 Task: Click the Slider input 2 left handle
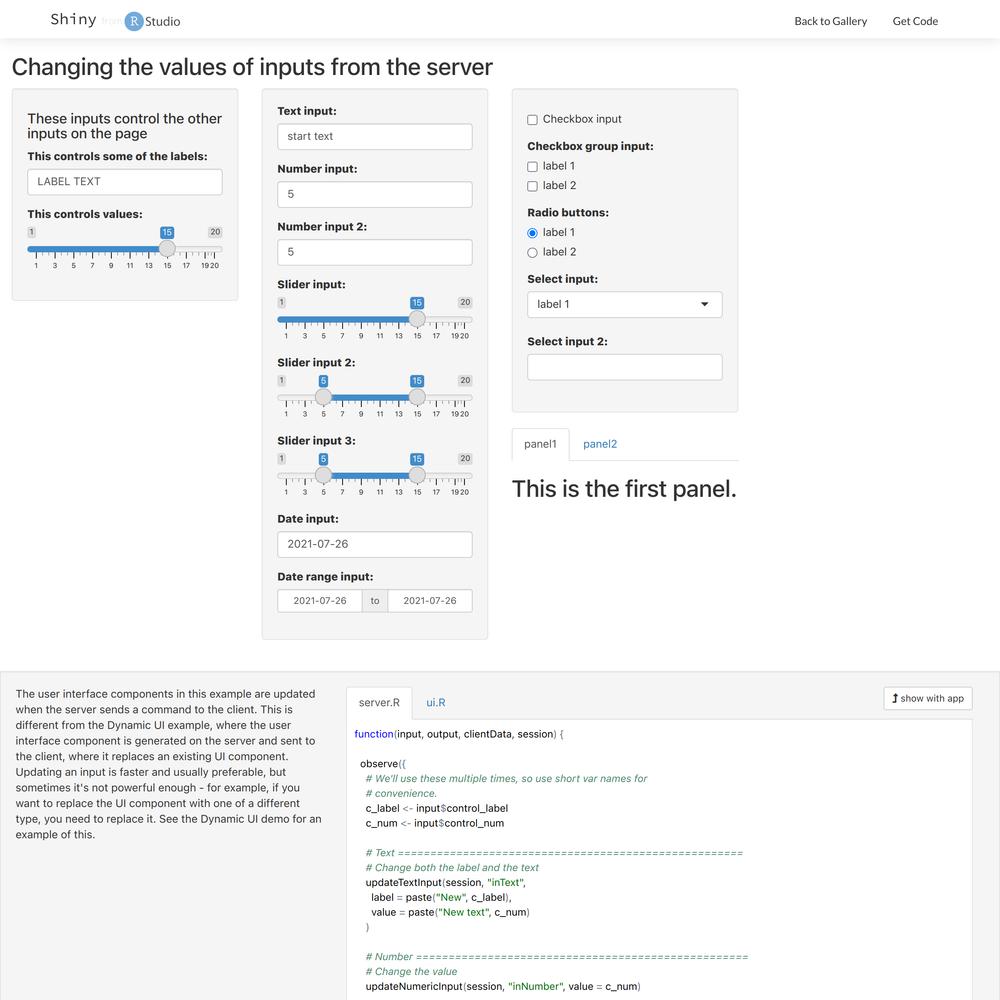[323, 397]
